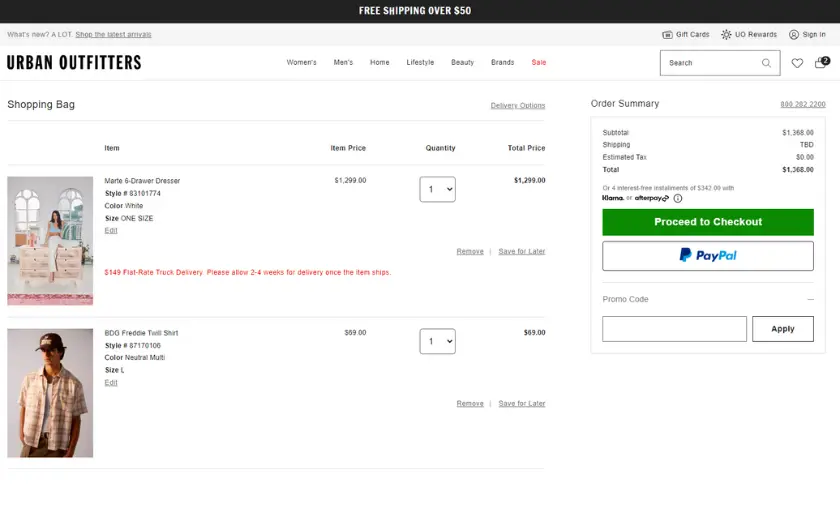Image resolution: width=840 pixels, height=508 pixels.
Task: Open the Beauty menu
Action: [x=462, y=63]
